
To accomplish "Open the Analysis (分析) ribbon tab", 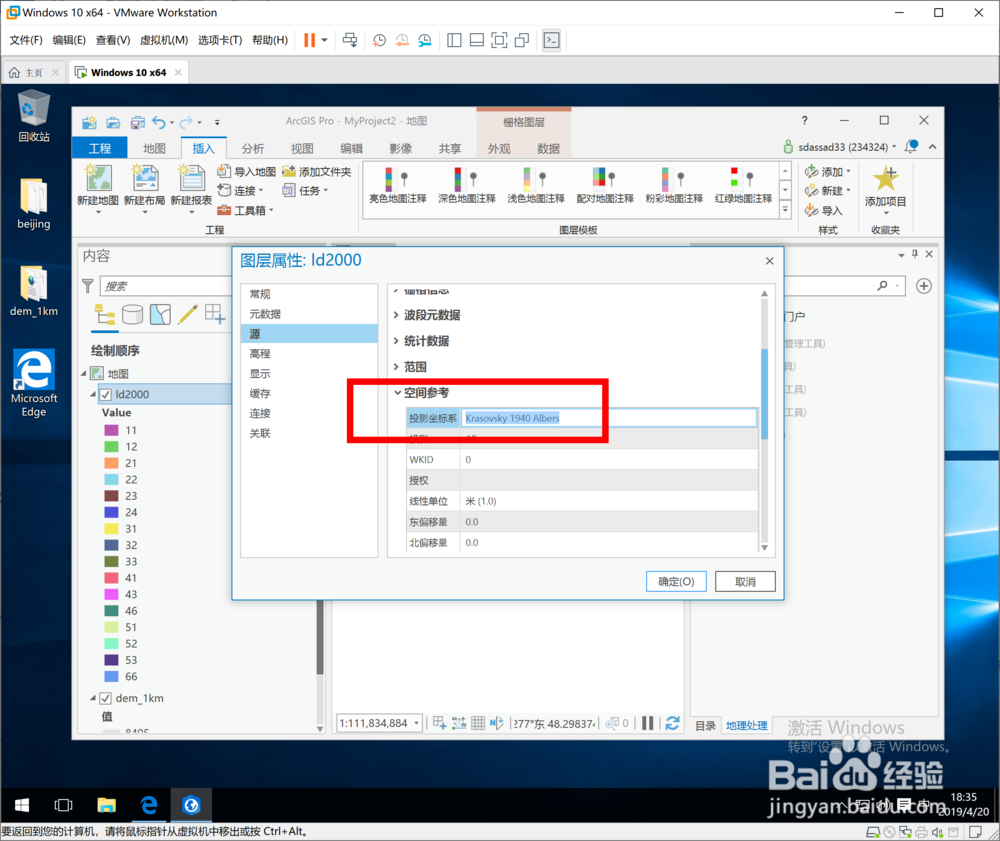I will click(x=253, y=148).
